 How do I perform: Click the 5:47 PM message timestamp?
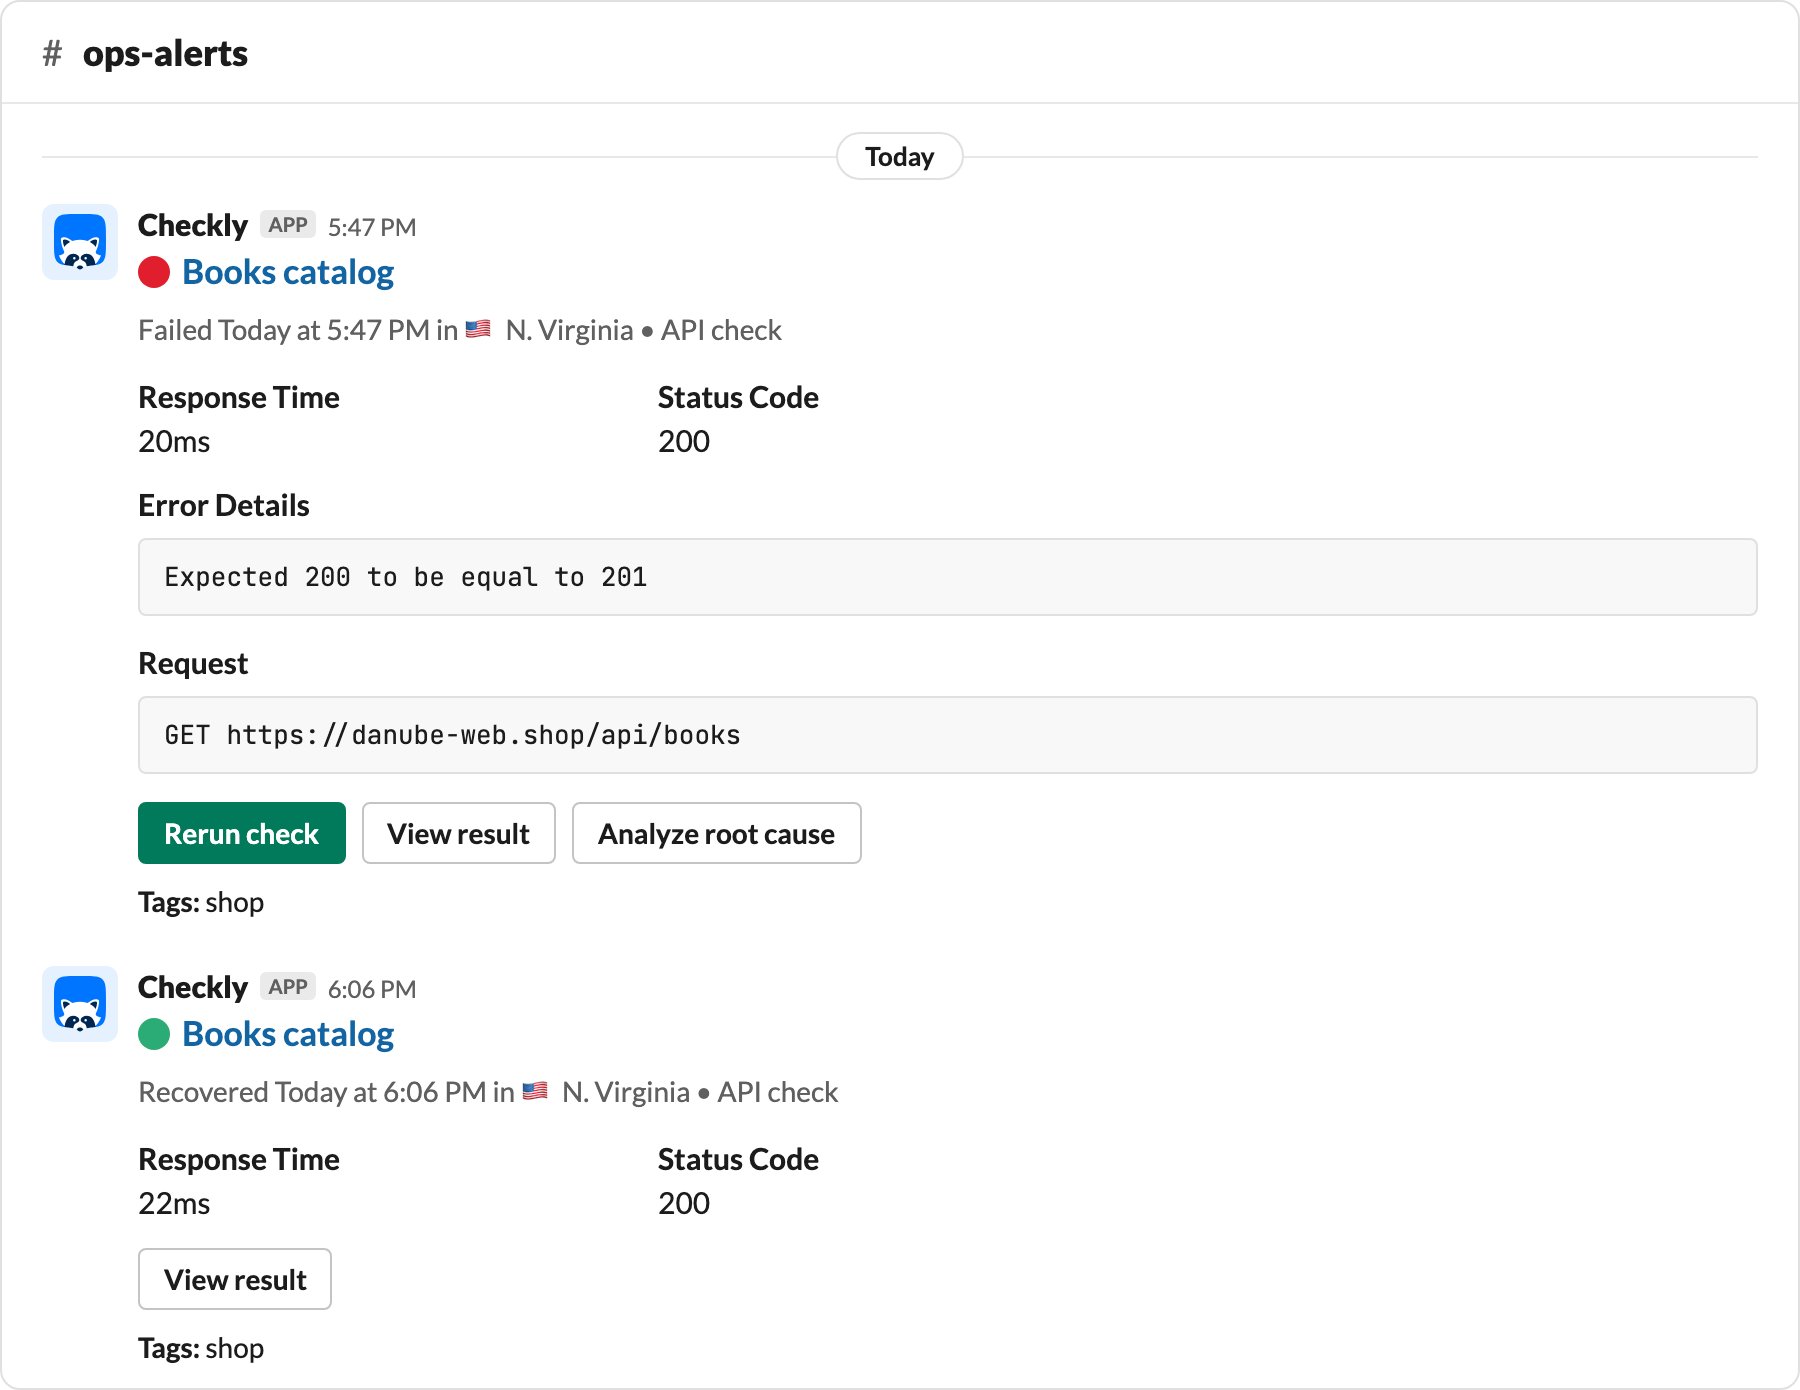(372, 227)
